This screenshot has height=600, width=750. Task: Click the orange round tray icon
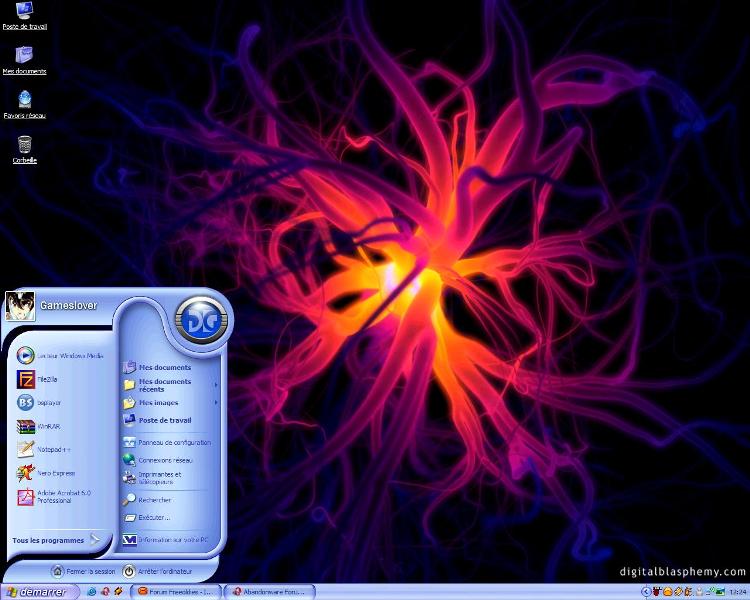(x=668, y=592)
